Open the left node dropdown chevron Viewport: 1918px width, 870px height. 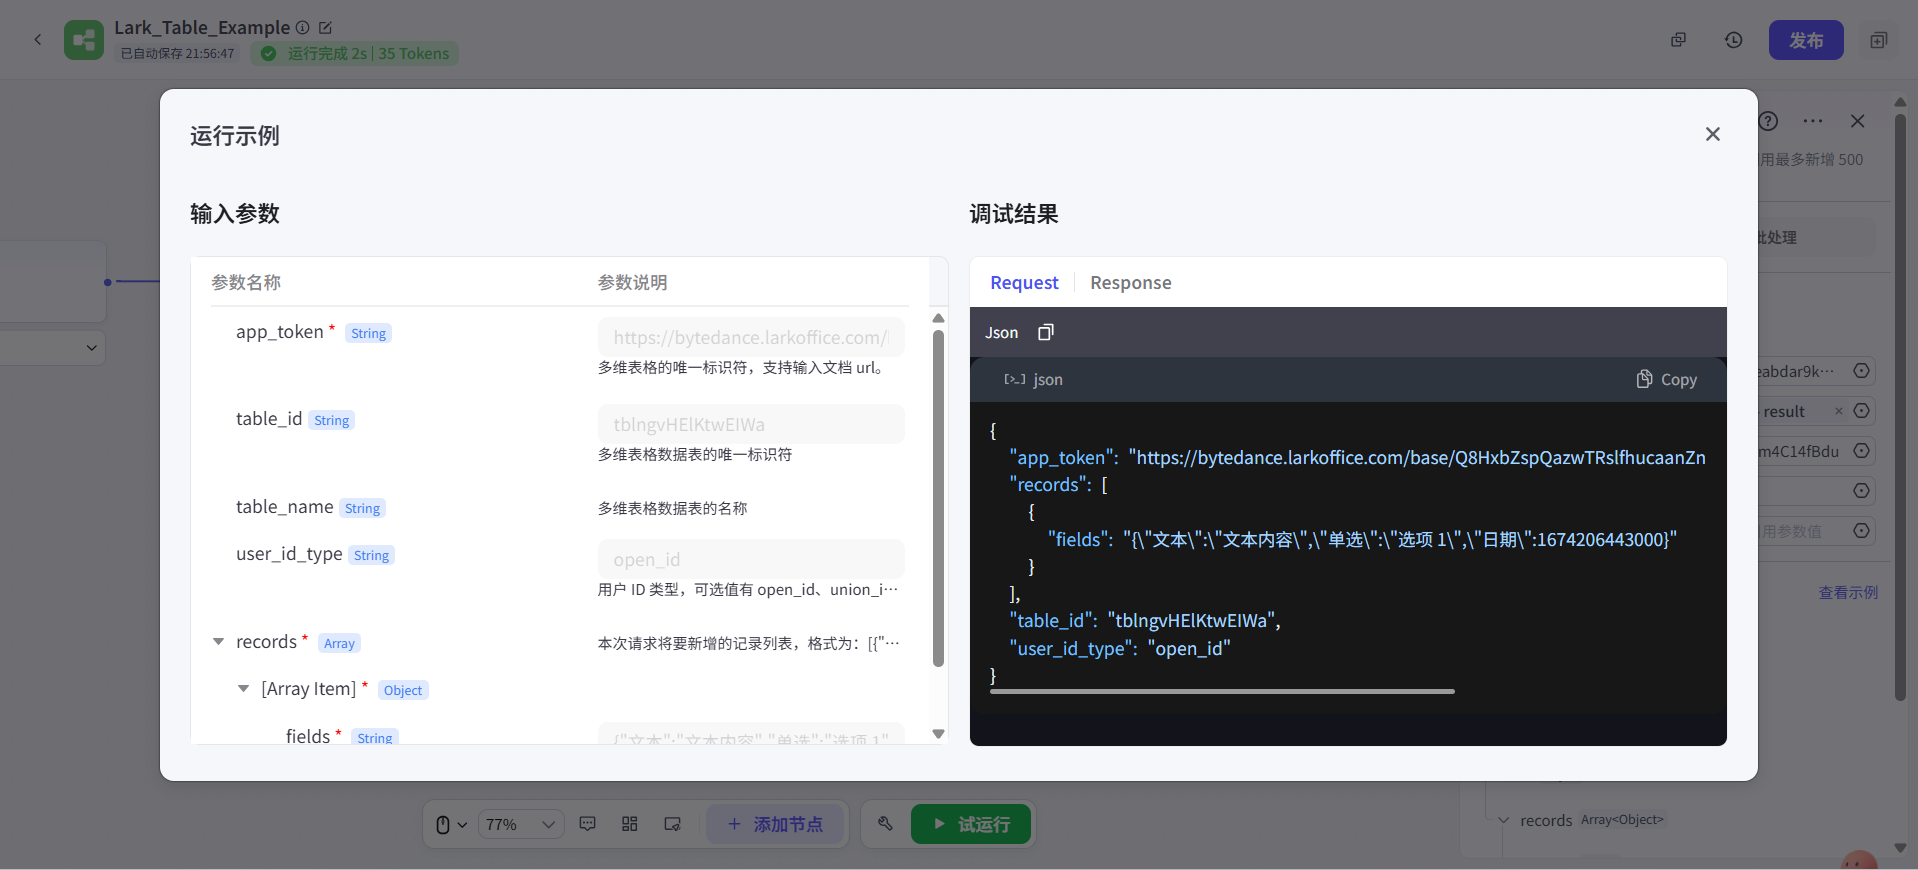pos(91,348)
